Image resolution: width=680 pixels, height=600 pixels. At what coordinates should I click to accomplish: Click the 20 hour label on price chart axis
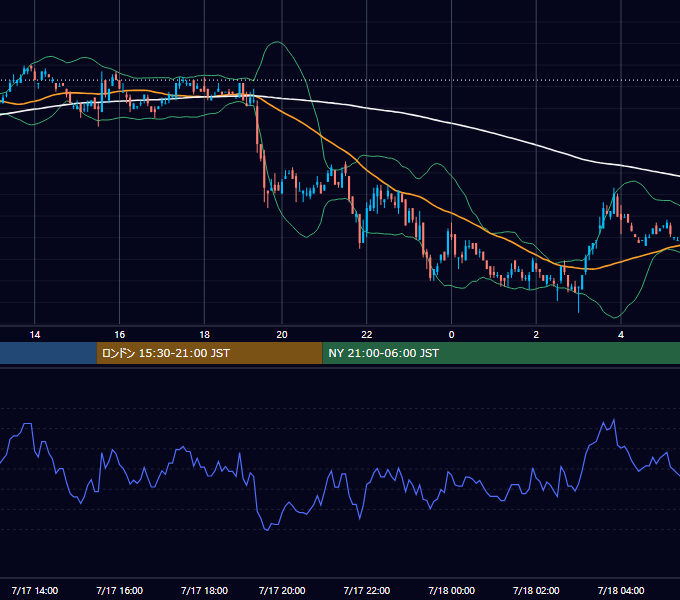point(282,335)
